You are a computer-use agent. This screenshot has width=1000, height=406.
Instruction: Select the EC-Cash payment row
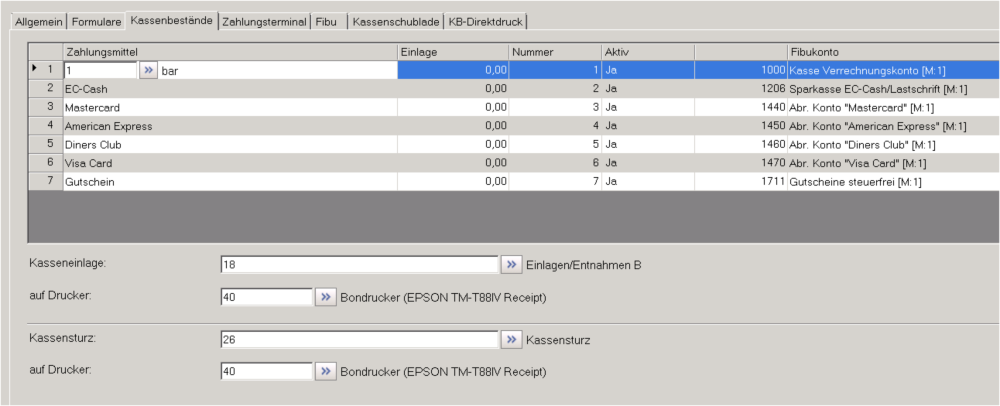(228, 89)
